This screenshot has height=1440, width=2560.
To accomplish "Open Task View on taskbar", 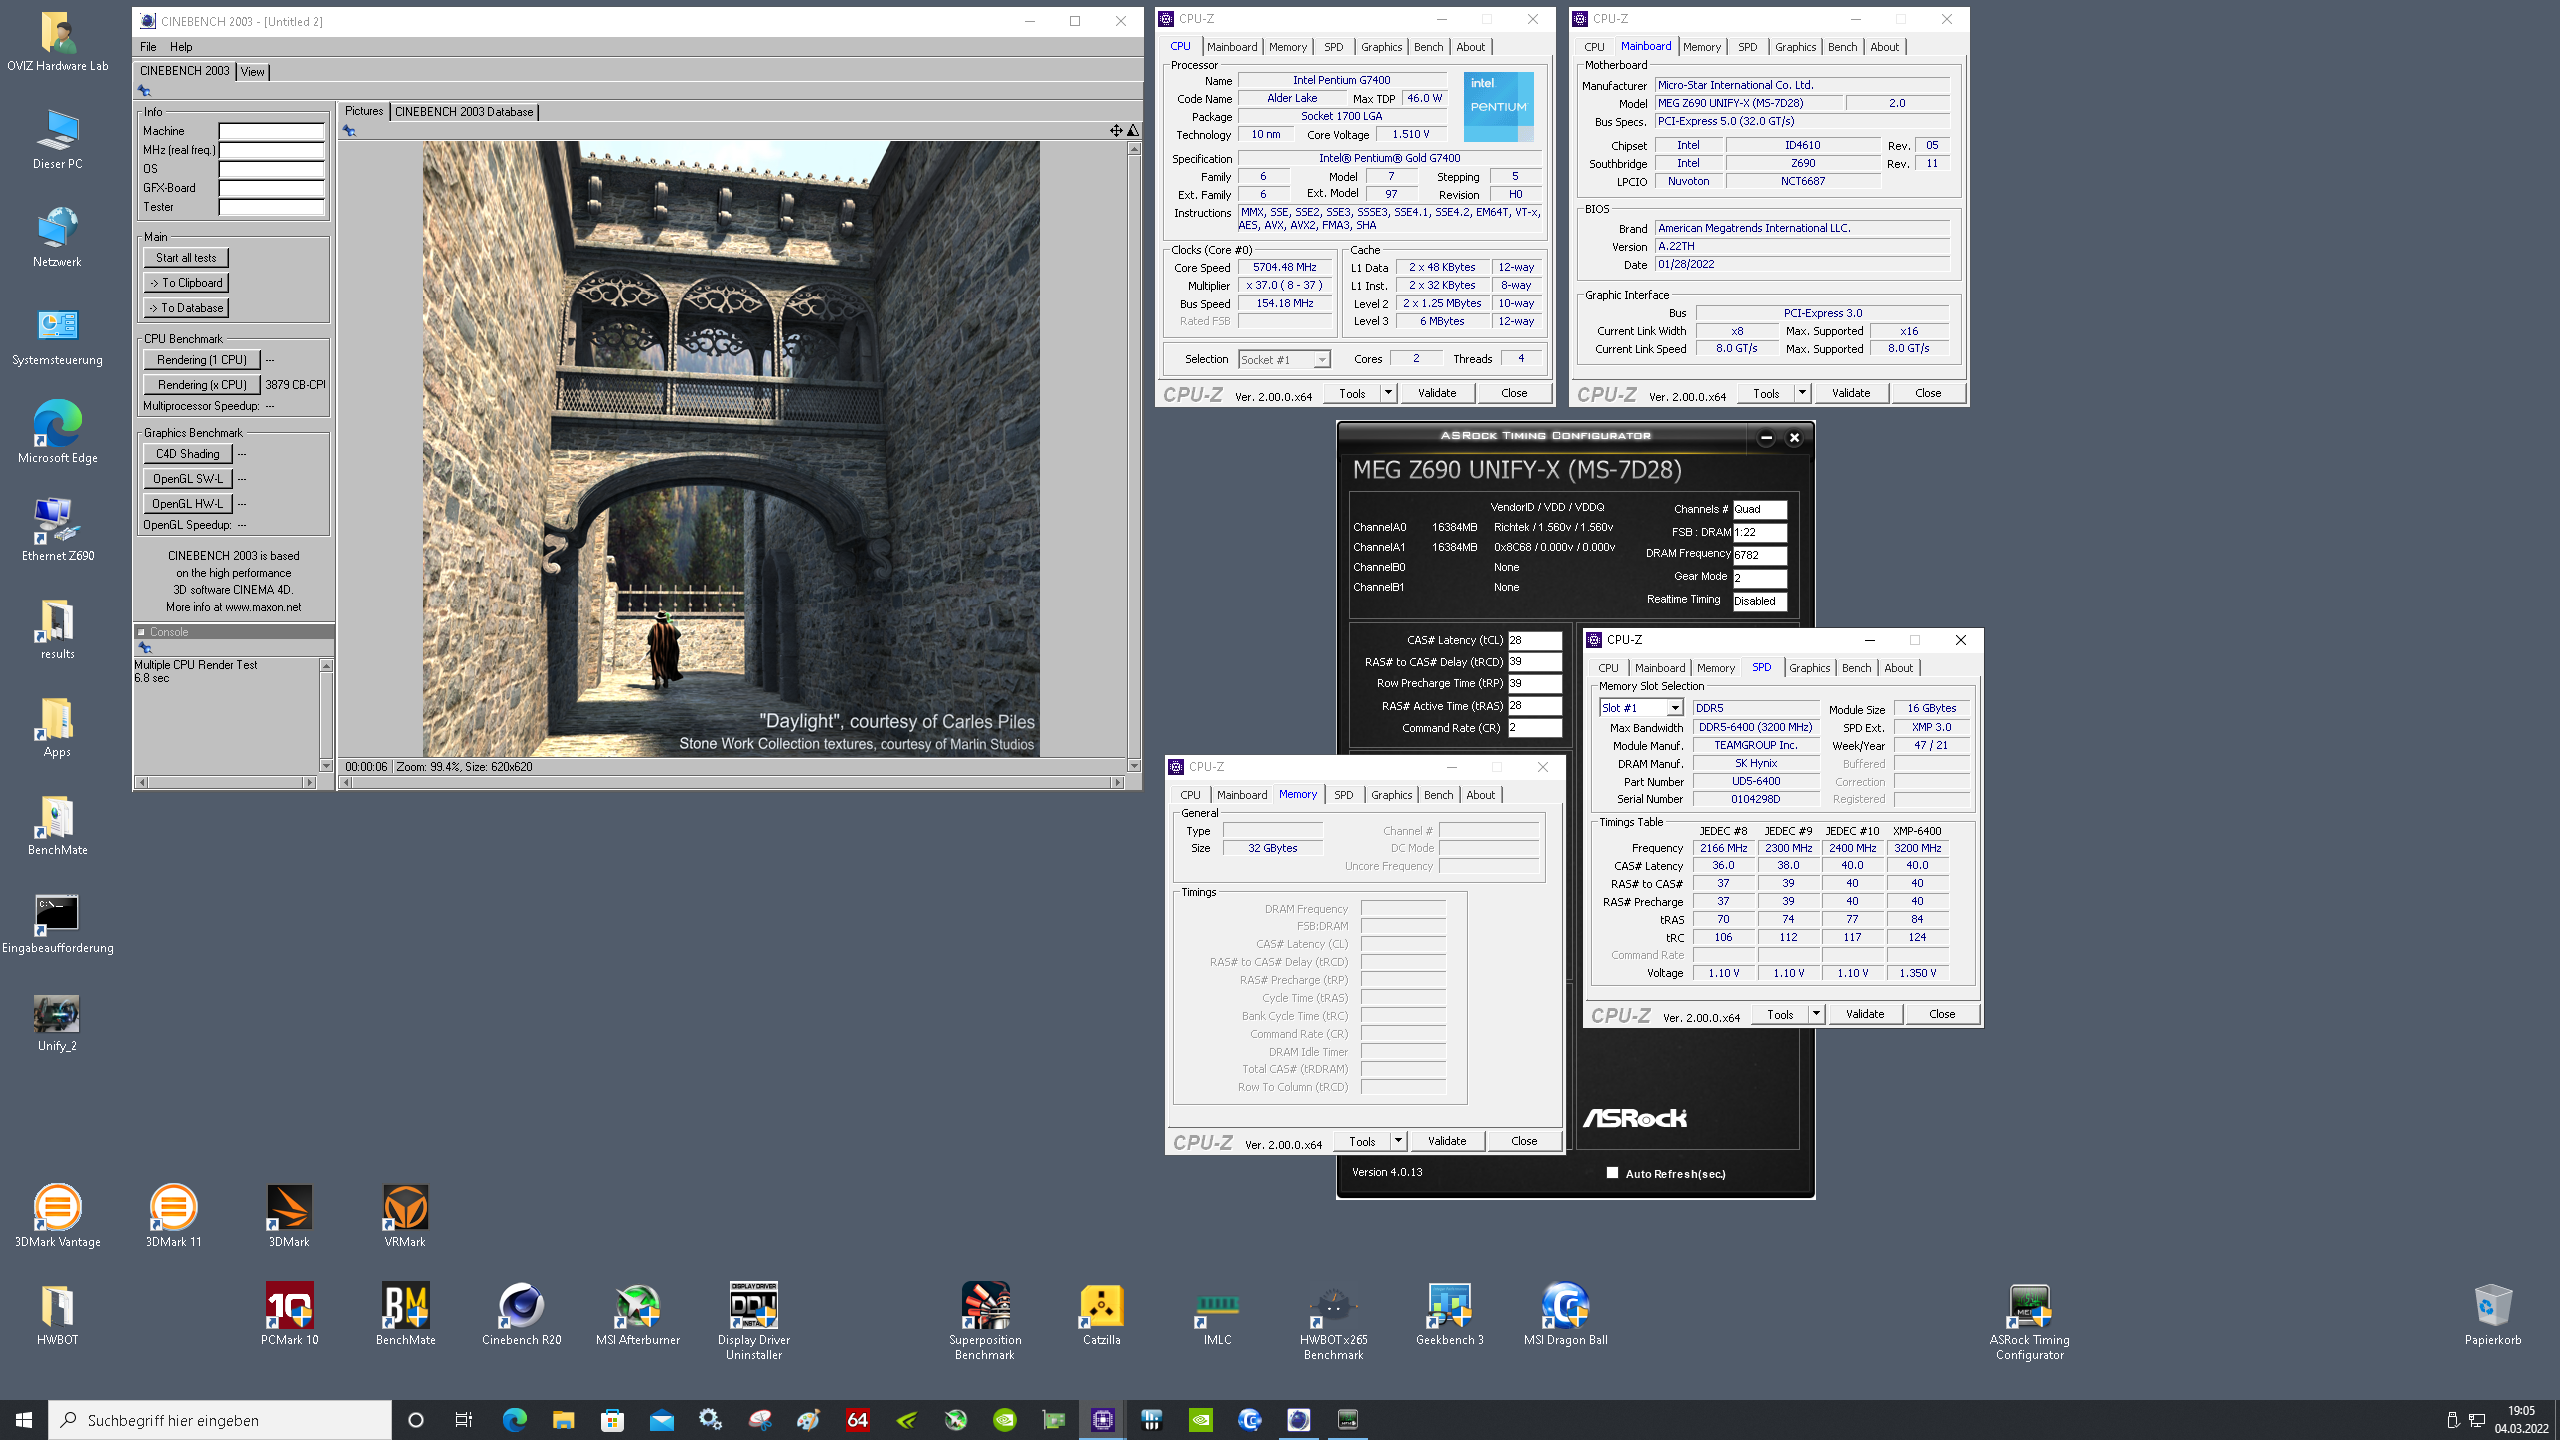I will point(464,1420).
